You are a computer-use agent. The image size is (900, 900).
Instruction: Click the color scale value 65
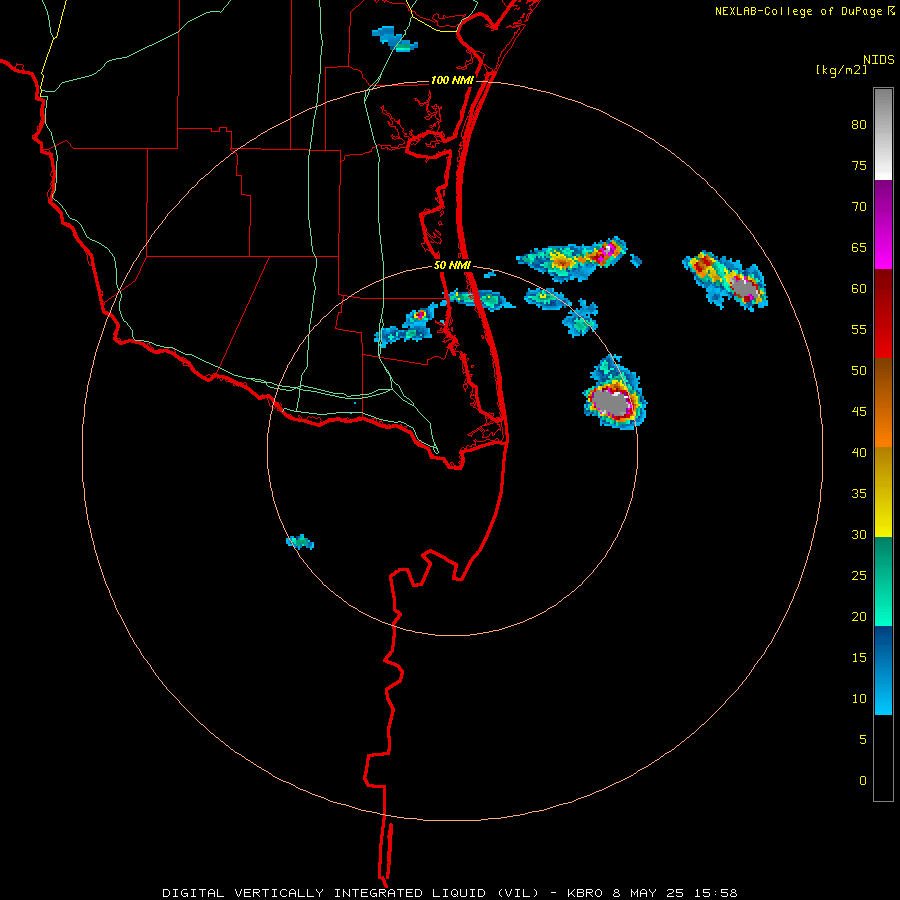(859, 247)
